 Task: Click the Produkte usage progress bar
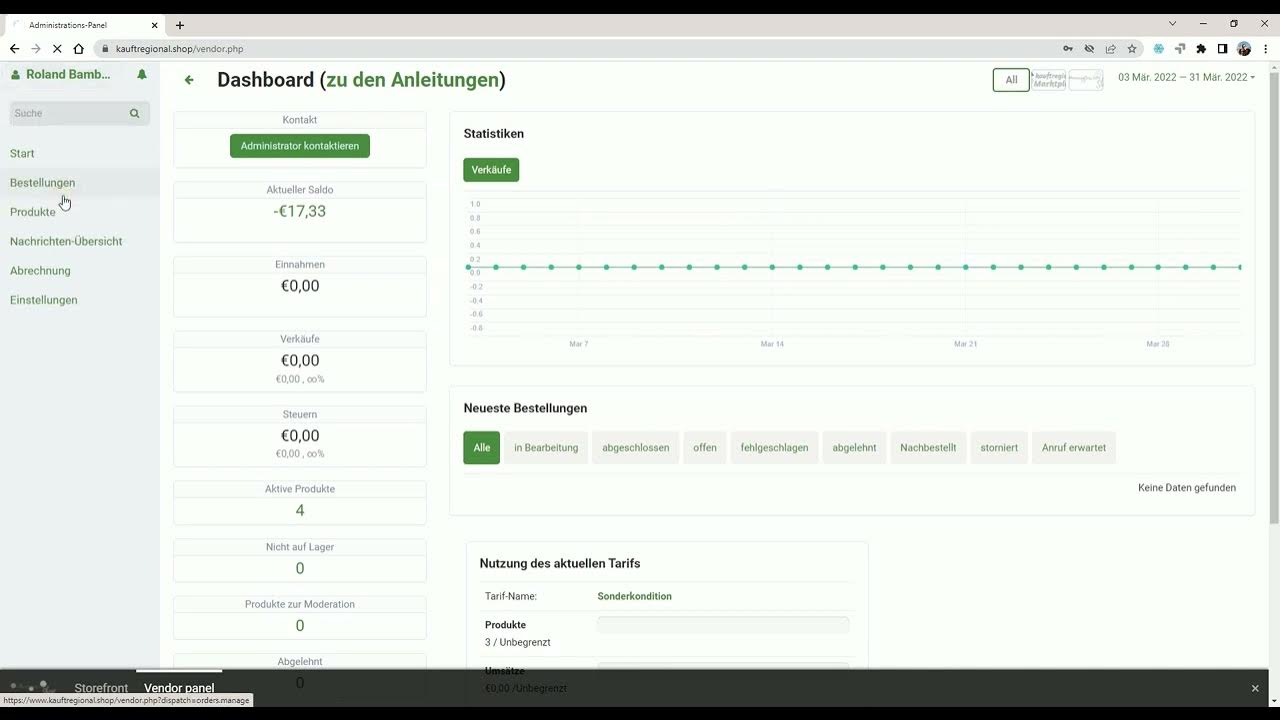(x=723, y=625)
